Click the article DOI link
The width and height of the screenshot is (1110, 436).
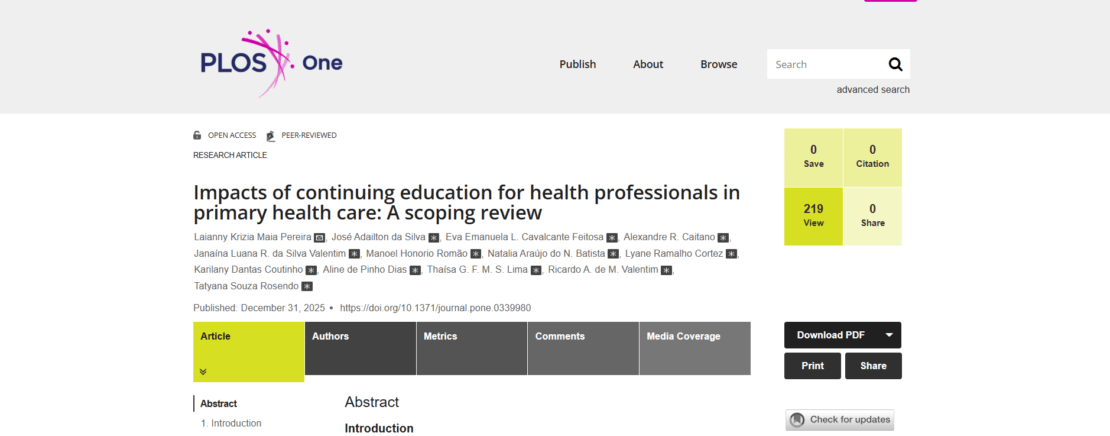coord(435,308)
